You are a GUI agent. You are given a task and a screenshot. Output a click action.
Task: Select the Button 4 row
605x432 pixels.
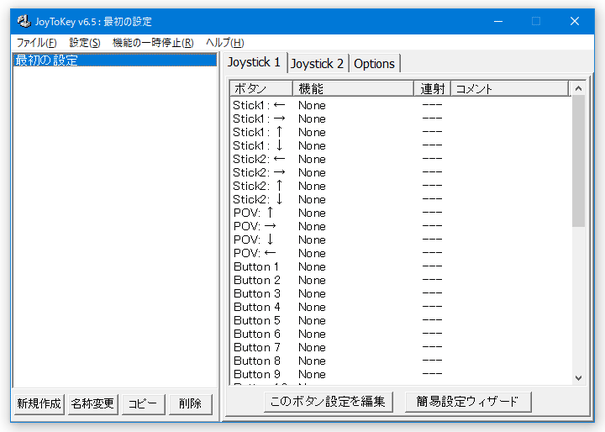coord(401,307)
